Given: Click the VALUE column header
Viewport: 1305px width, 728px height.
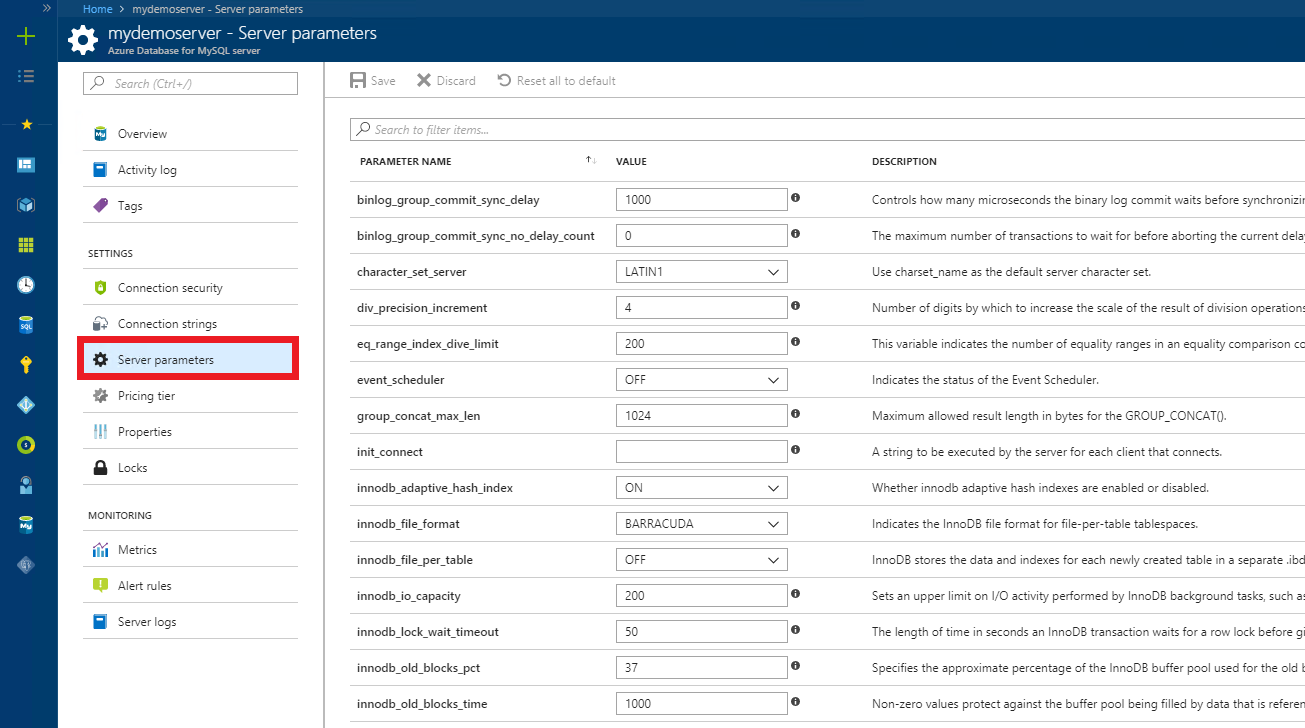Looking at the screenshot, I should (631, 161).
